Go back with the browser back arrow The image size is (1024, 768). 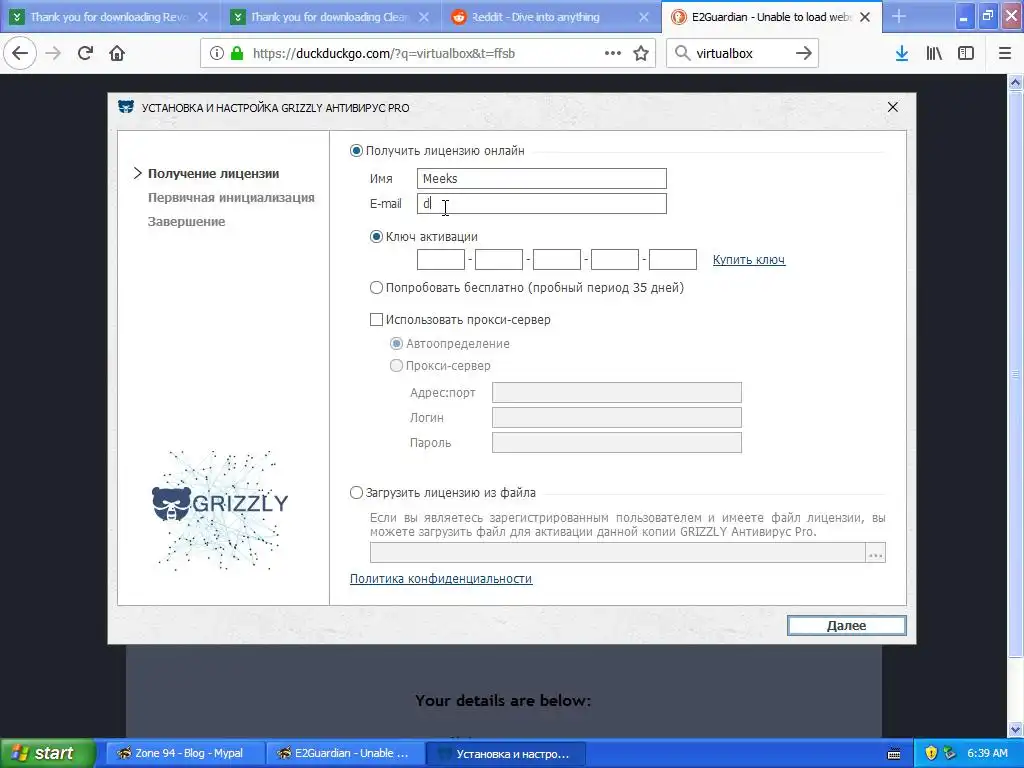pyautogui.click(x=20, y=54)
